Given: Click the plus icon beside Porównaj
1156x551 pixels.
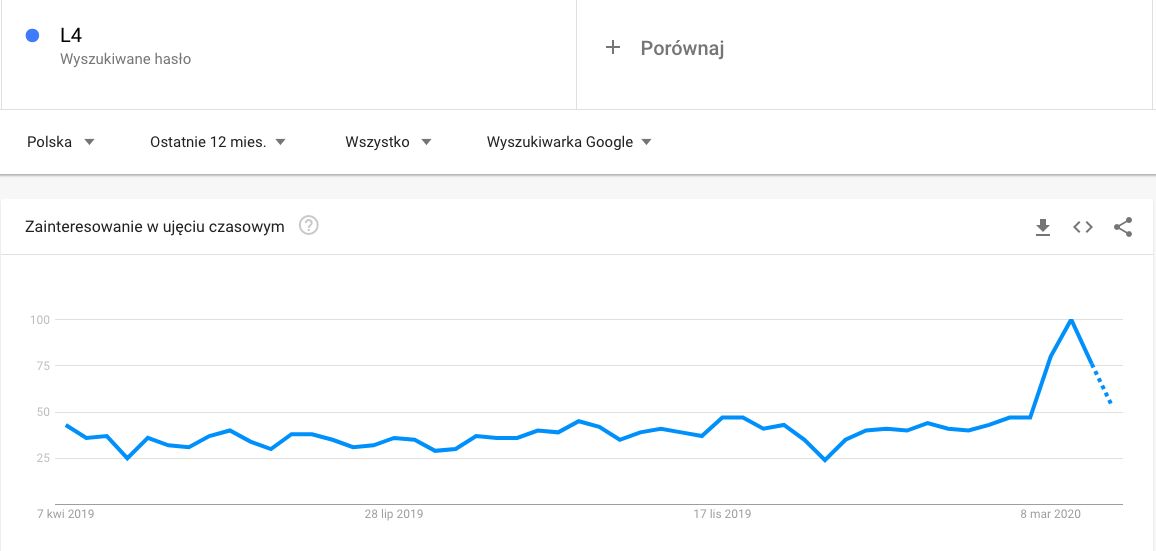Looking at the screenshot, I should [x=613, y=48].
